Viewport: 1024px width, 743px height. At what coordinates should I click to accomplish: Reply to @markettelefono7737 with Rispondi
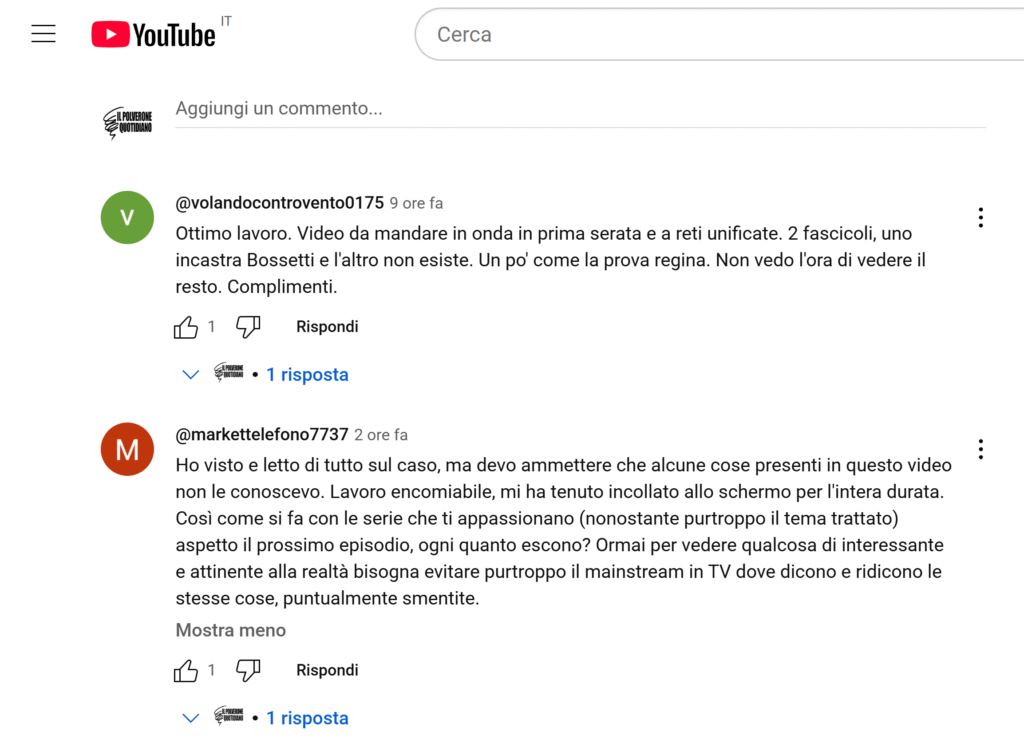point(327,671)
